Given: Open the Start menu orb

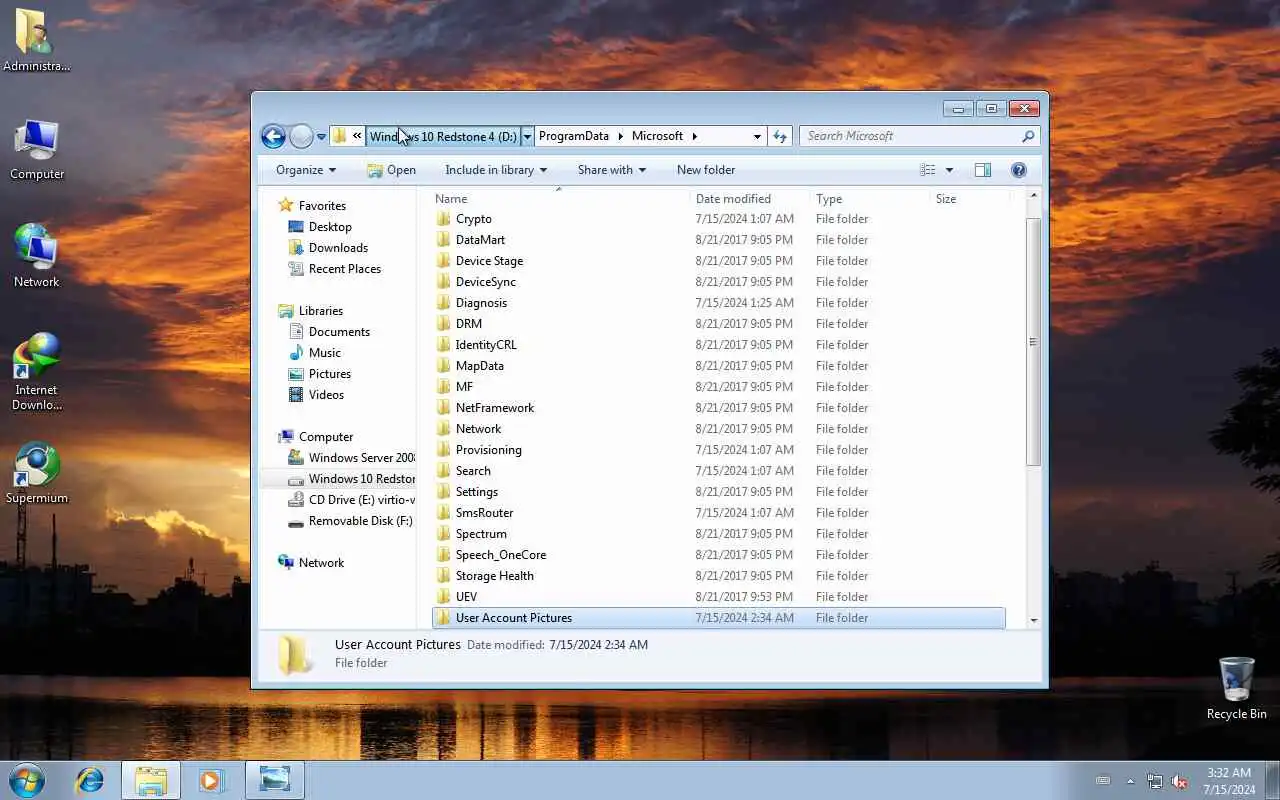Looking at the screenshot, I should pos(27,780).
